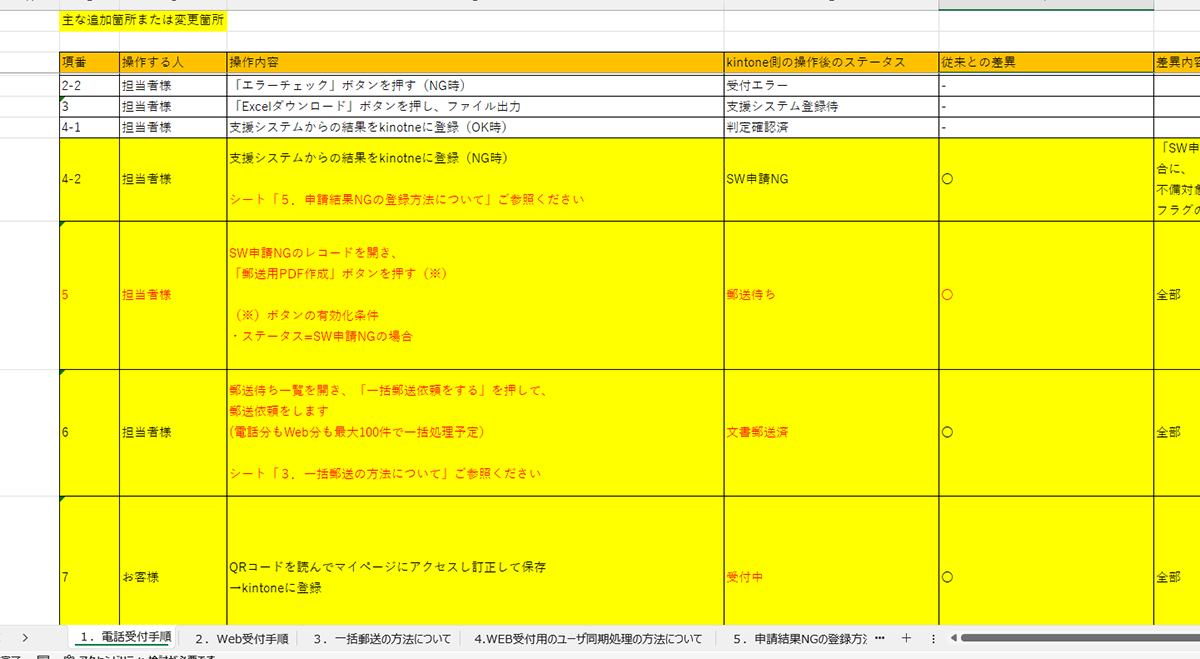
Task: Select the item number 4-2 cell
Action: click(x=89, y=179)
